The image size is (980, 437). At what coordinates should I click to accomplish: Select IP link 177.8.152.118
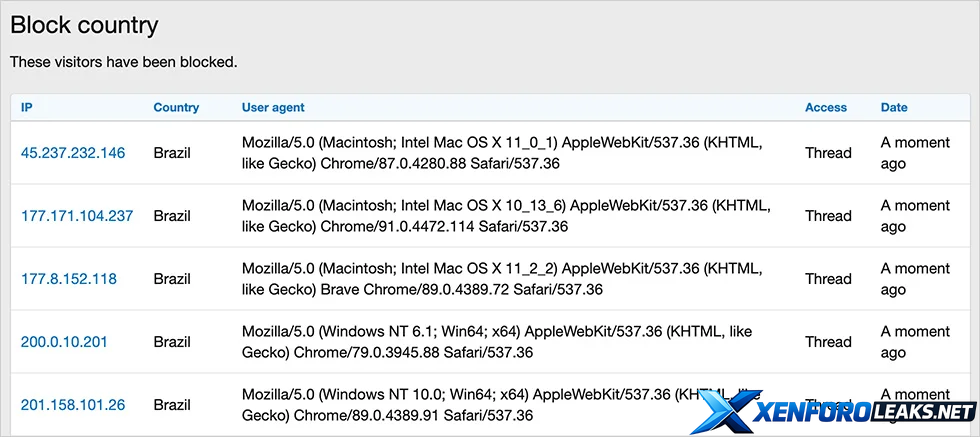69,279
